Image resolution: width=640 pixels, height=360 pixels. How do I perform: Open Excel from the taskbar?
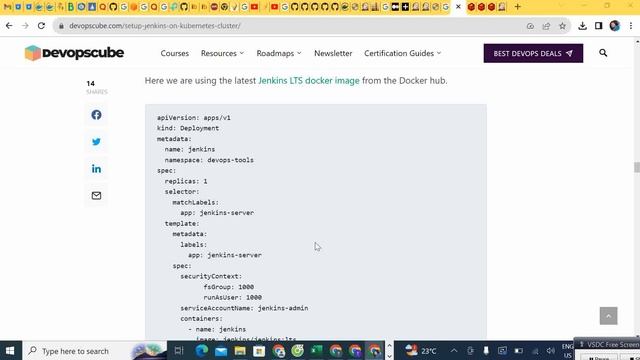click(x=317, y=351)
